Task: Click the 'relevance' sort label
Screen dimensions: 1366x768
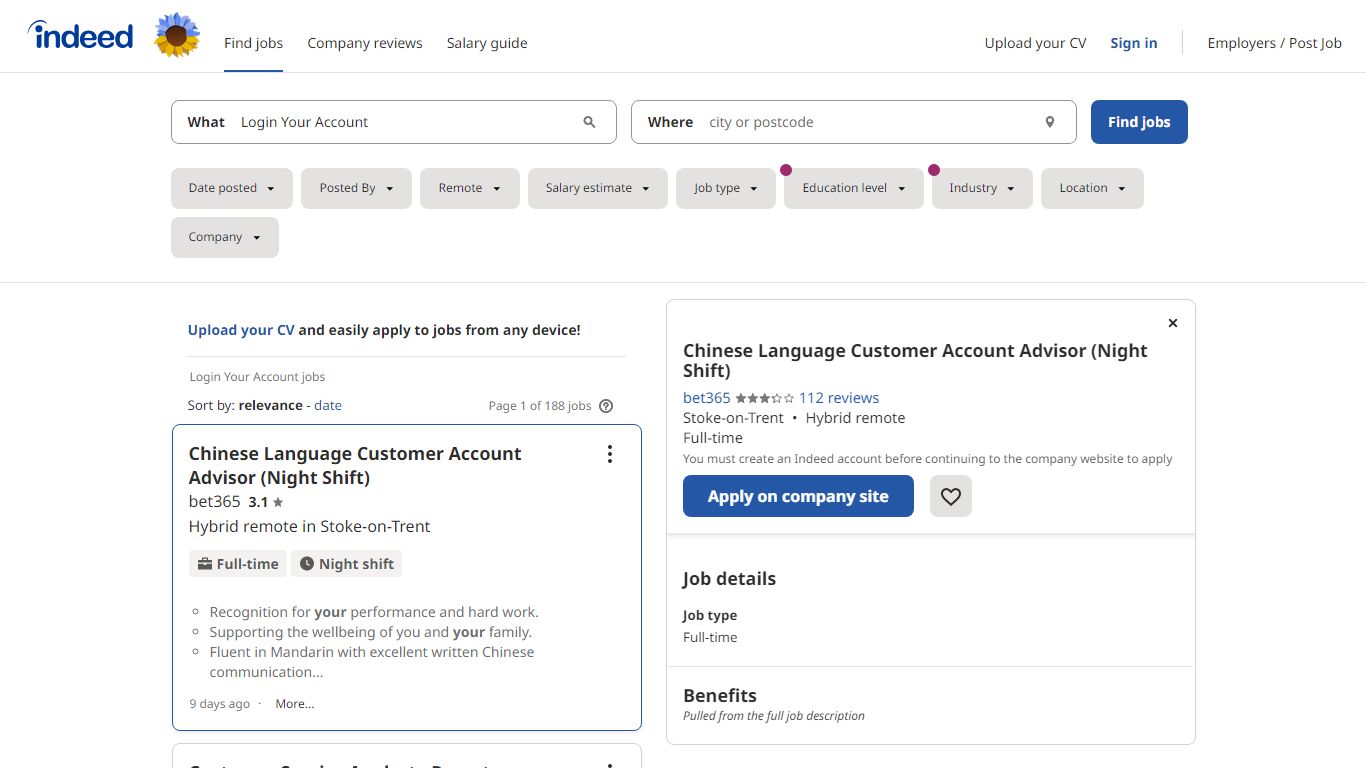Action: [x=271, y=405]
